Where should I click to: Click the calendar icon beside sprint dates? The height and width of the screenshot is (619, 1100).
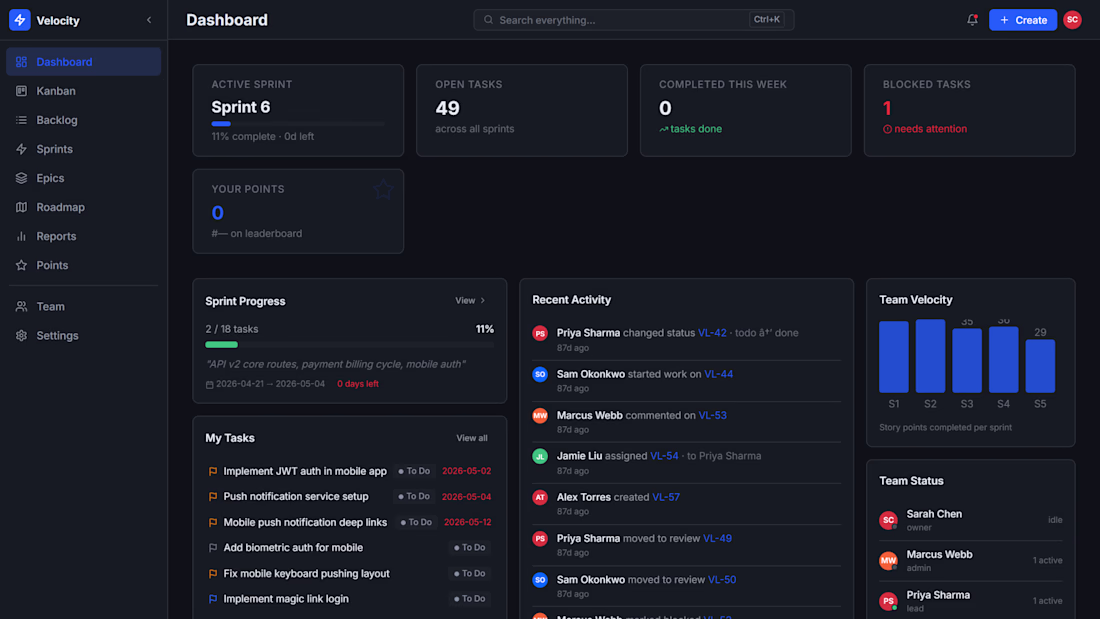[209, 385]
